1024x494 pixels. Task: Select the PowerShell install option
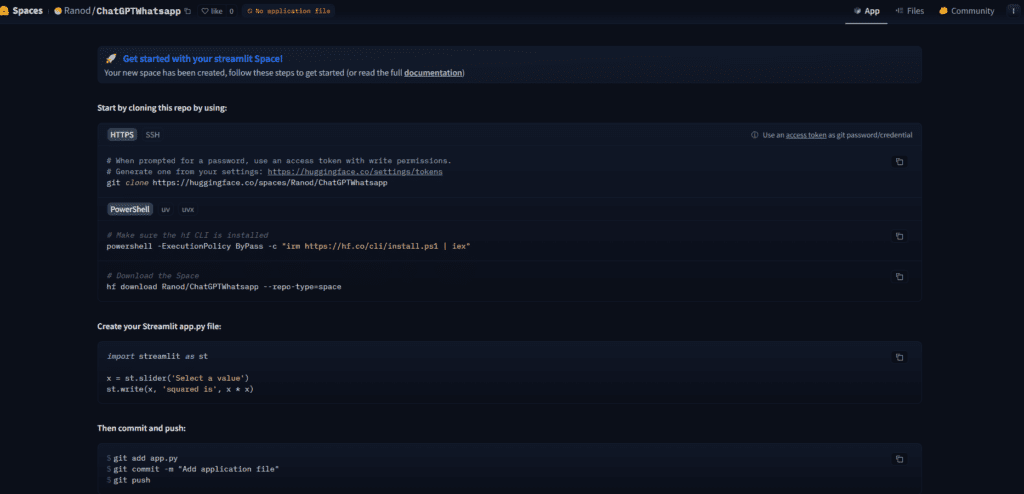[x=130, y=210]
